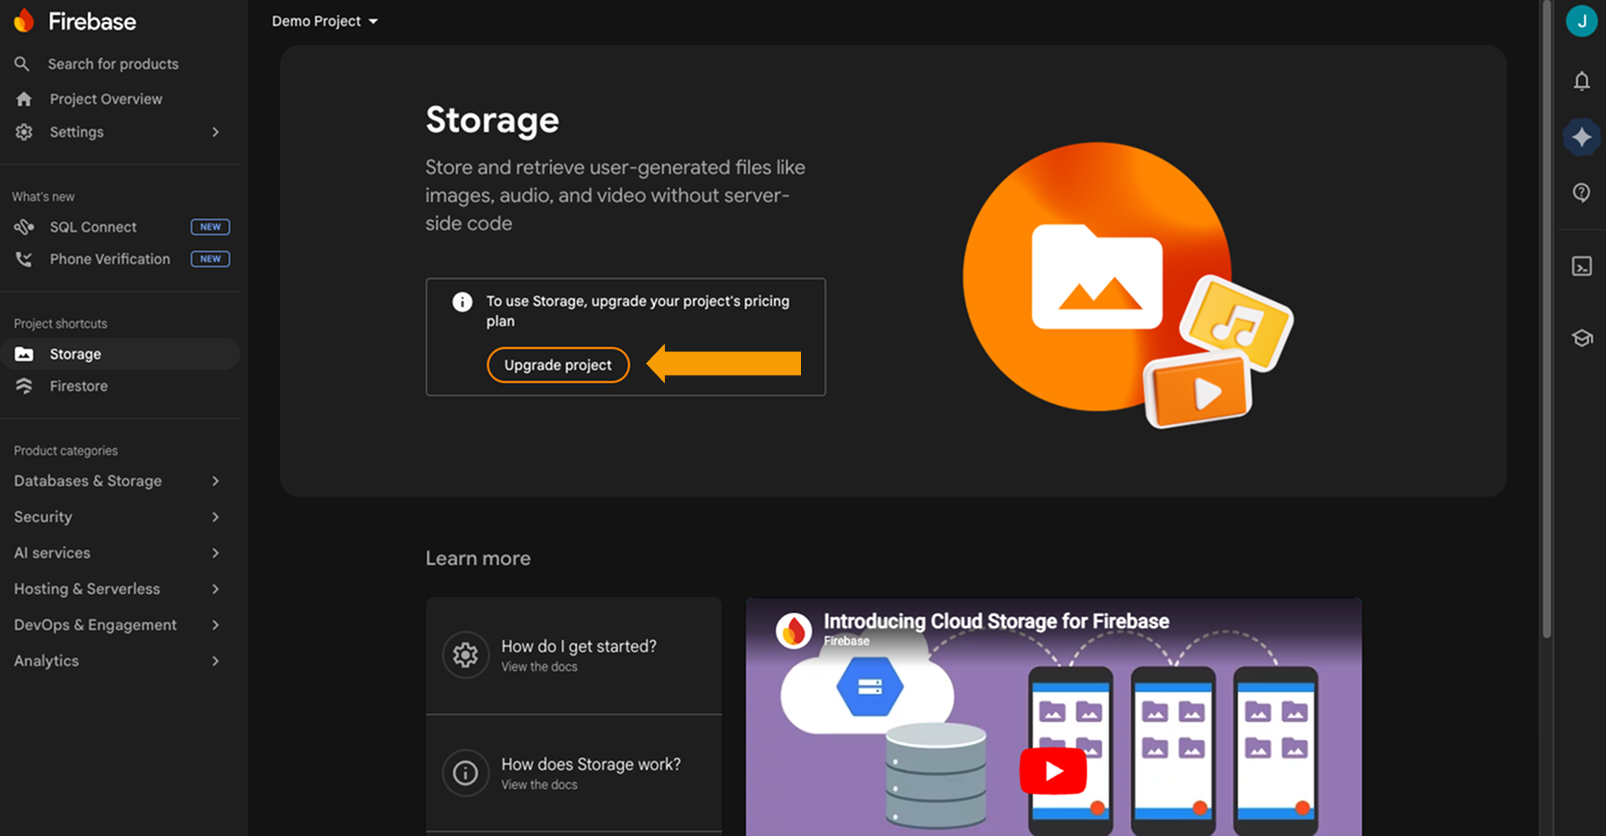Click the NEW badge next to Phone Verification
Viewport: 1606px width, 836px height.
210,259
